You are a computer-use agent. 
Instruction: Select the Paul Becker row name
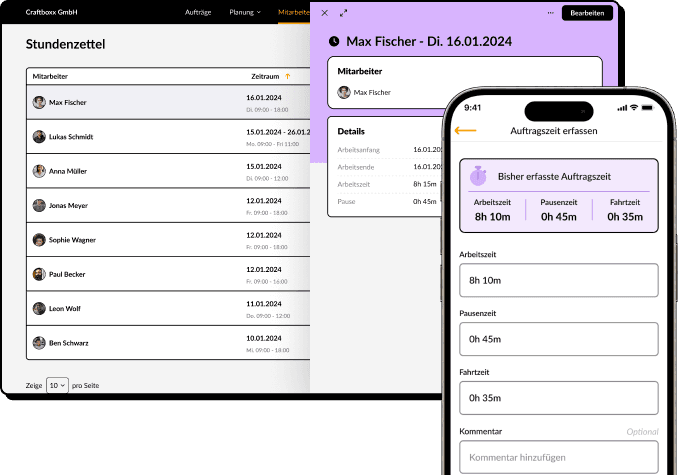(67, 274)
